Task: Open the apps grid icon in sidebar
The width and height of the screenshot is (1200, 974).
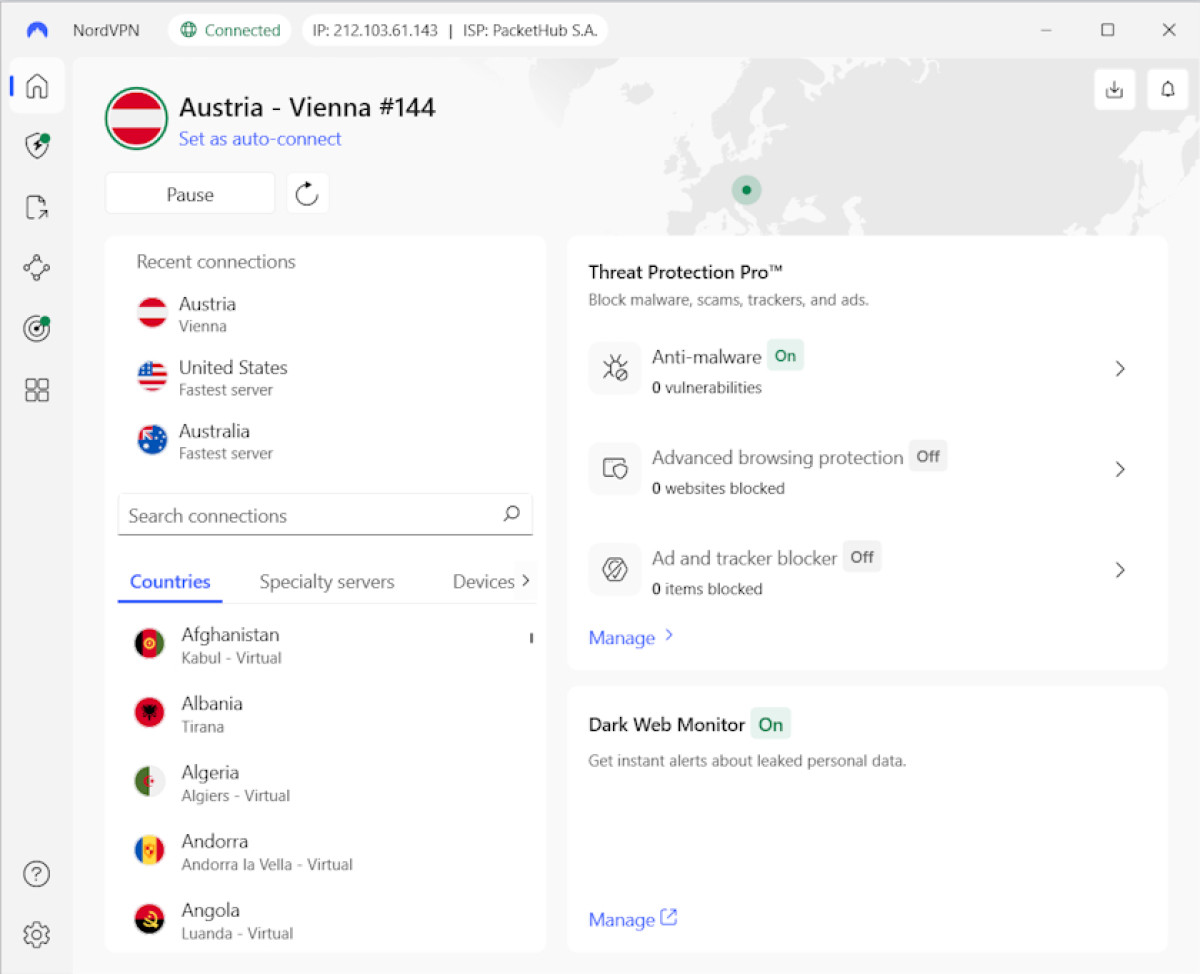Action: click(x=37, y=390)
